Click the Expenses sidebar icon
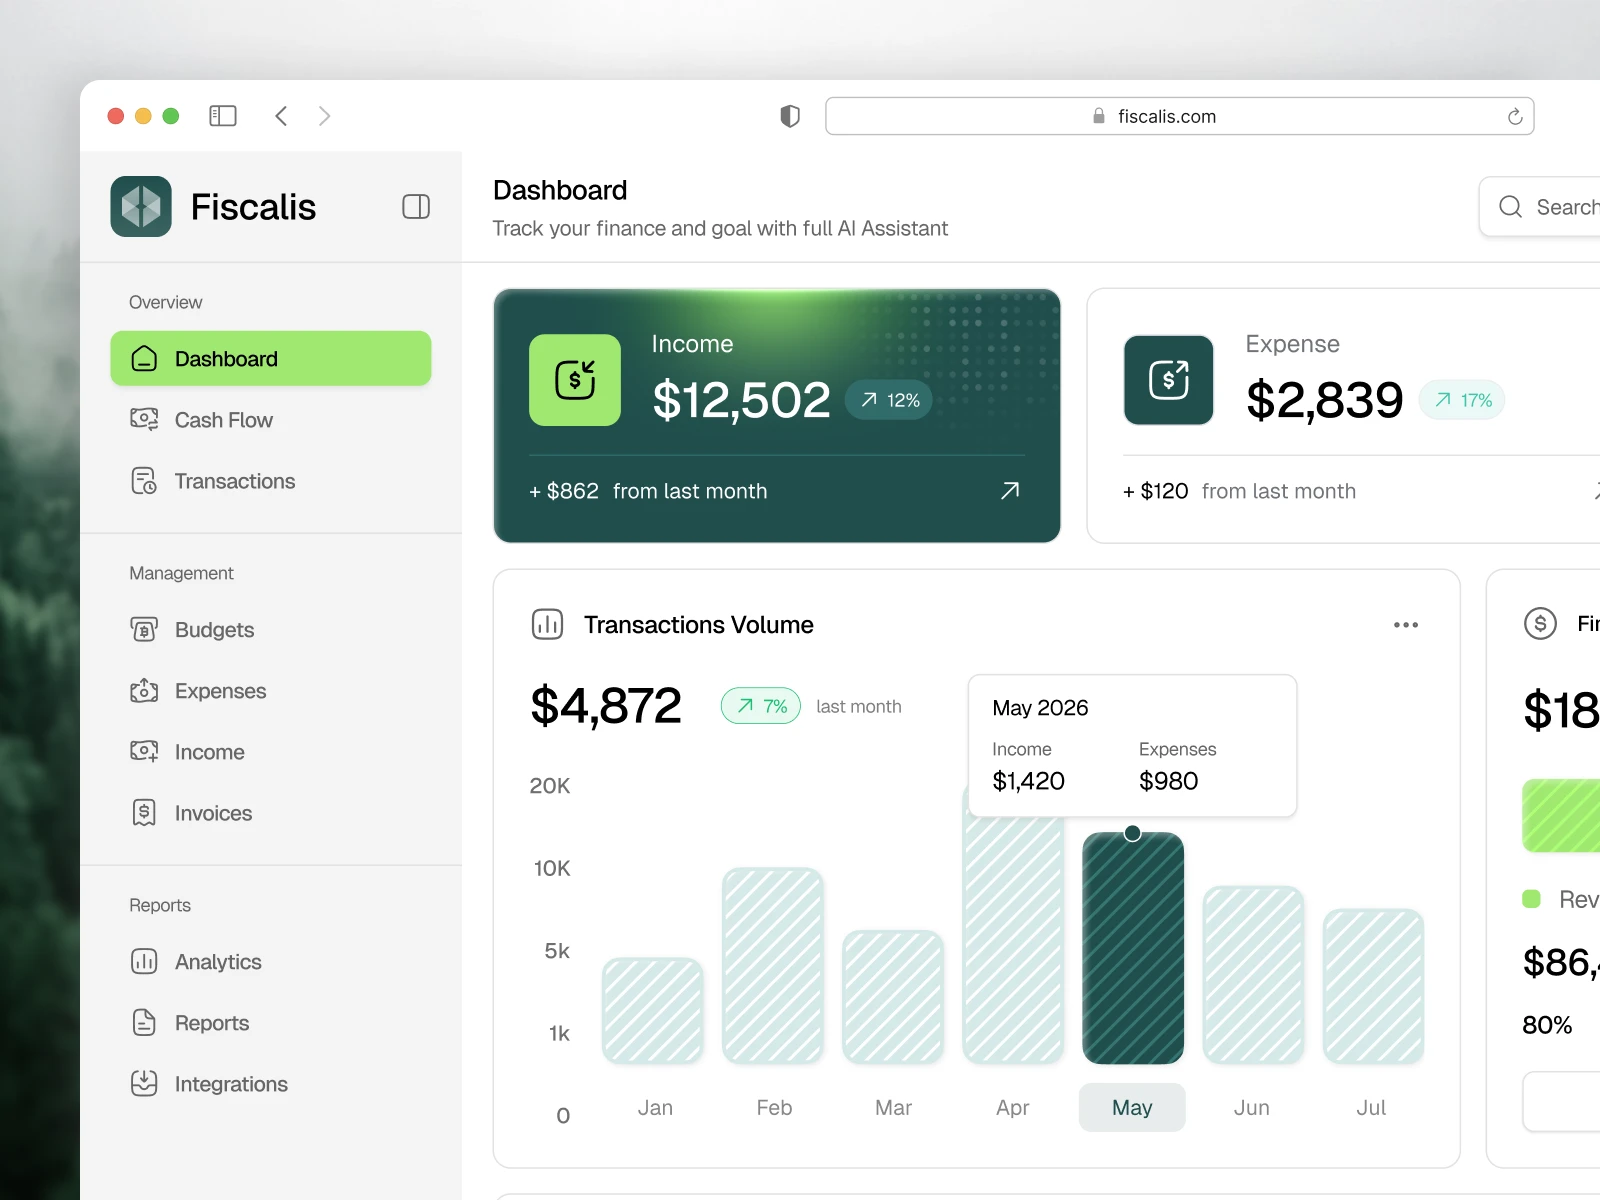This screenshot has height=1200, width=1600. point(144,691)
